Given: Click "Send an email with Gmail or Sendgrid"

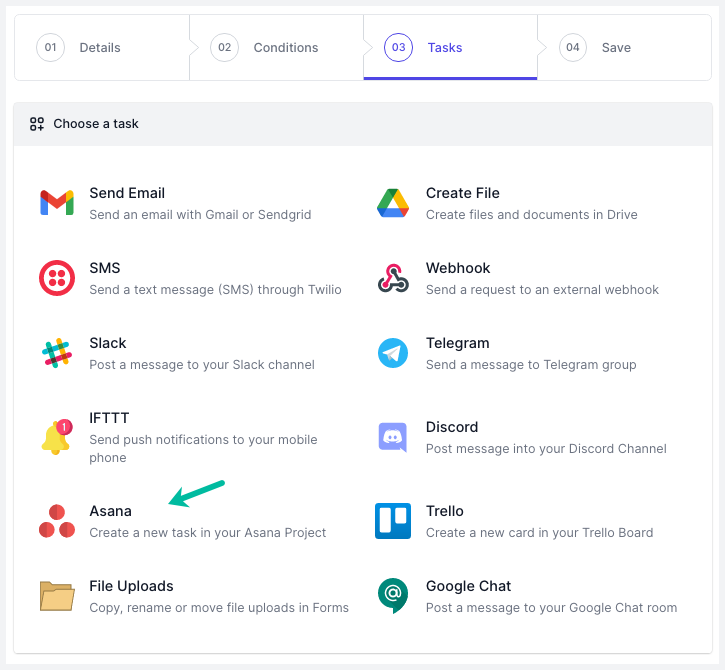Looking at the screenshot, I should coord(200,215).
